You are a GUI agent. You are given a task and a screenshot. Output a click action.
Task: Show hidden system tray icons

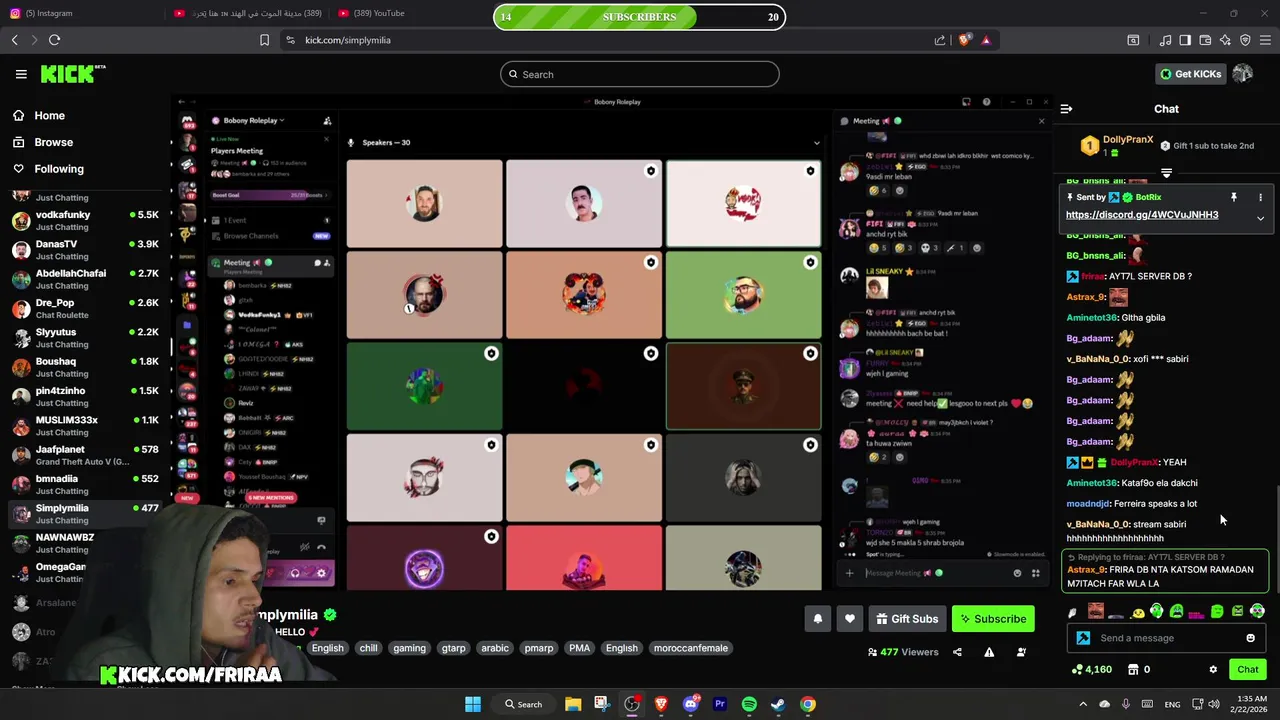tap(1082, 704)
